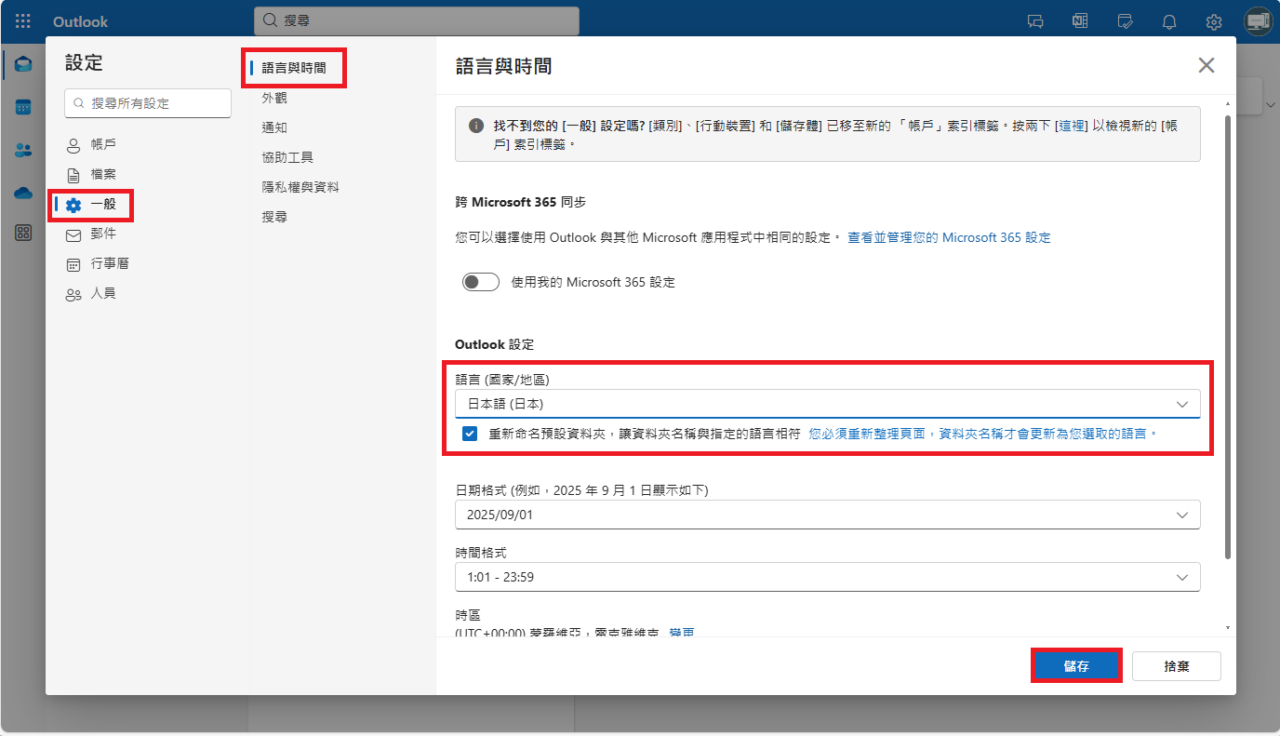Open the My Day note icon in header

click(1125, 21)
